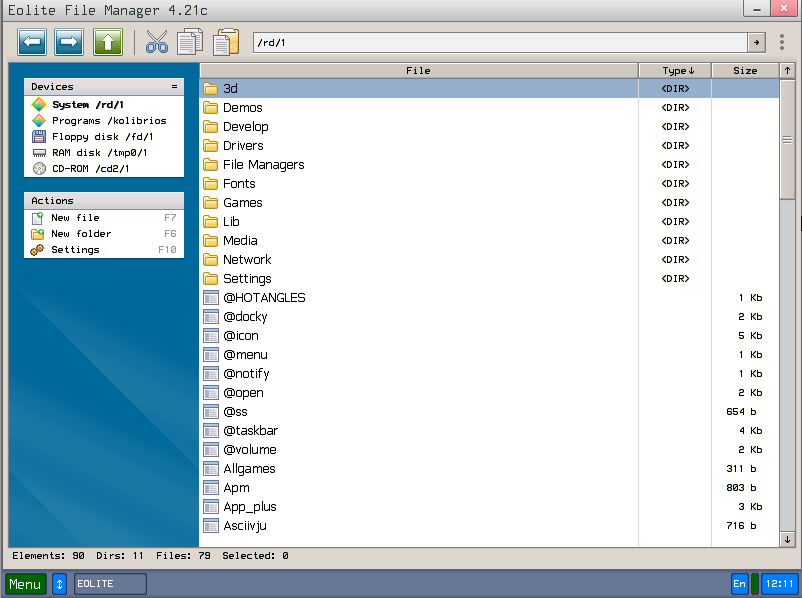Click the Back navigation arrow icon
This screenshot has width=802, height=598.
click(x=32, y=41)
